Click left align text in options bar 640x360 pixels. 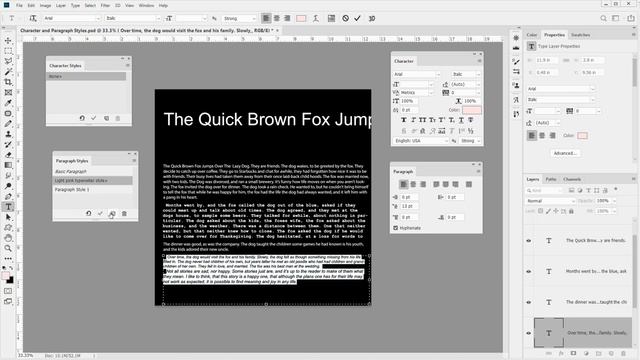point(266,18)
